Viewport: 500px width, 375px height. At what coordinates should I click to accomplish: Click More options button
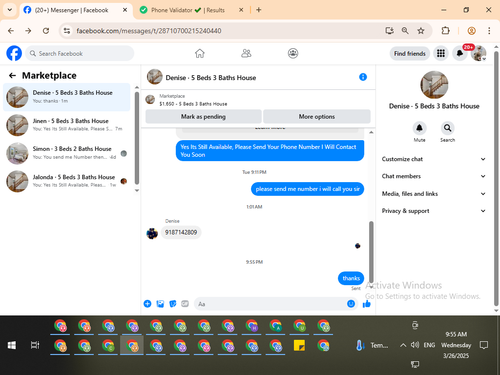pos(317,117)
